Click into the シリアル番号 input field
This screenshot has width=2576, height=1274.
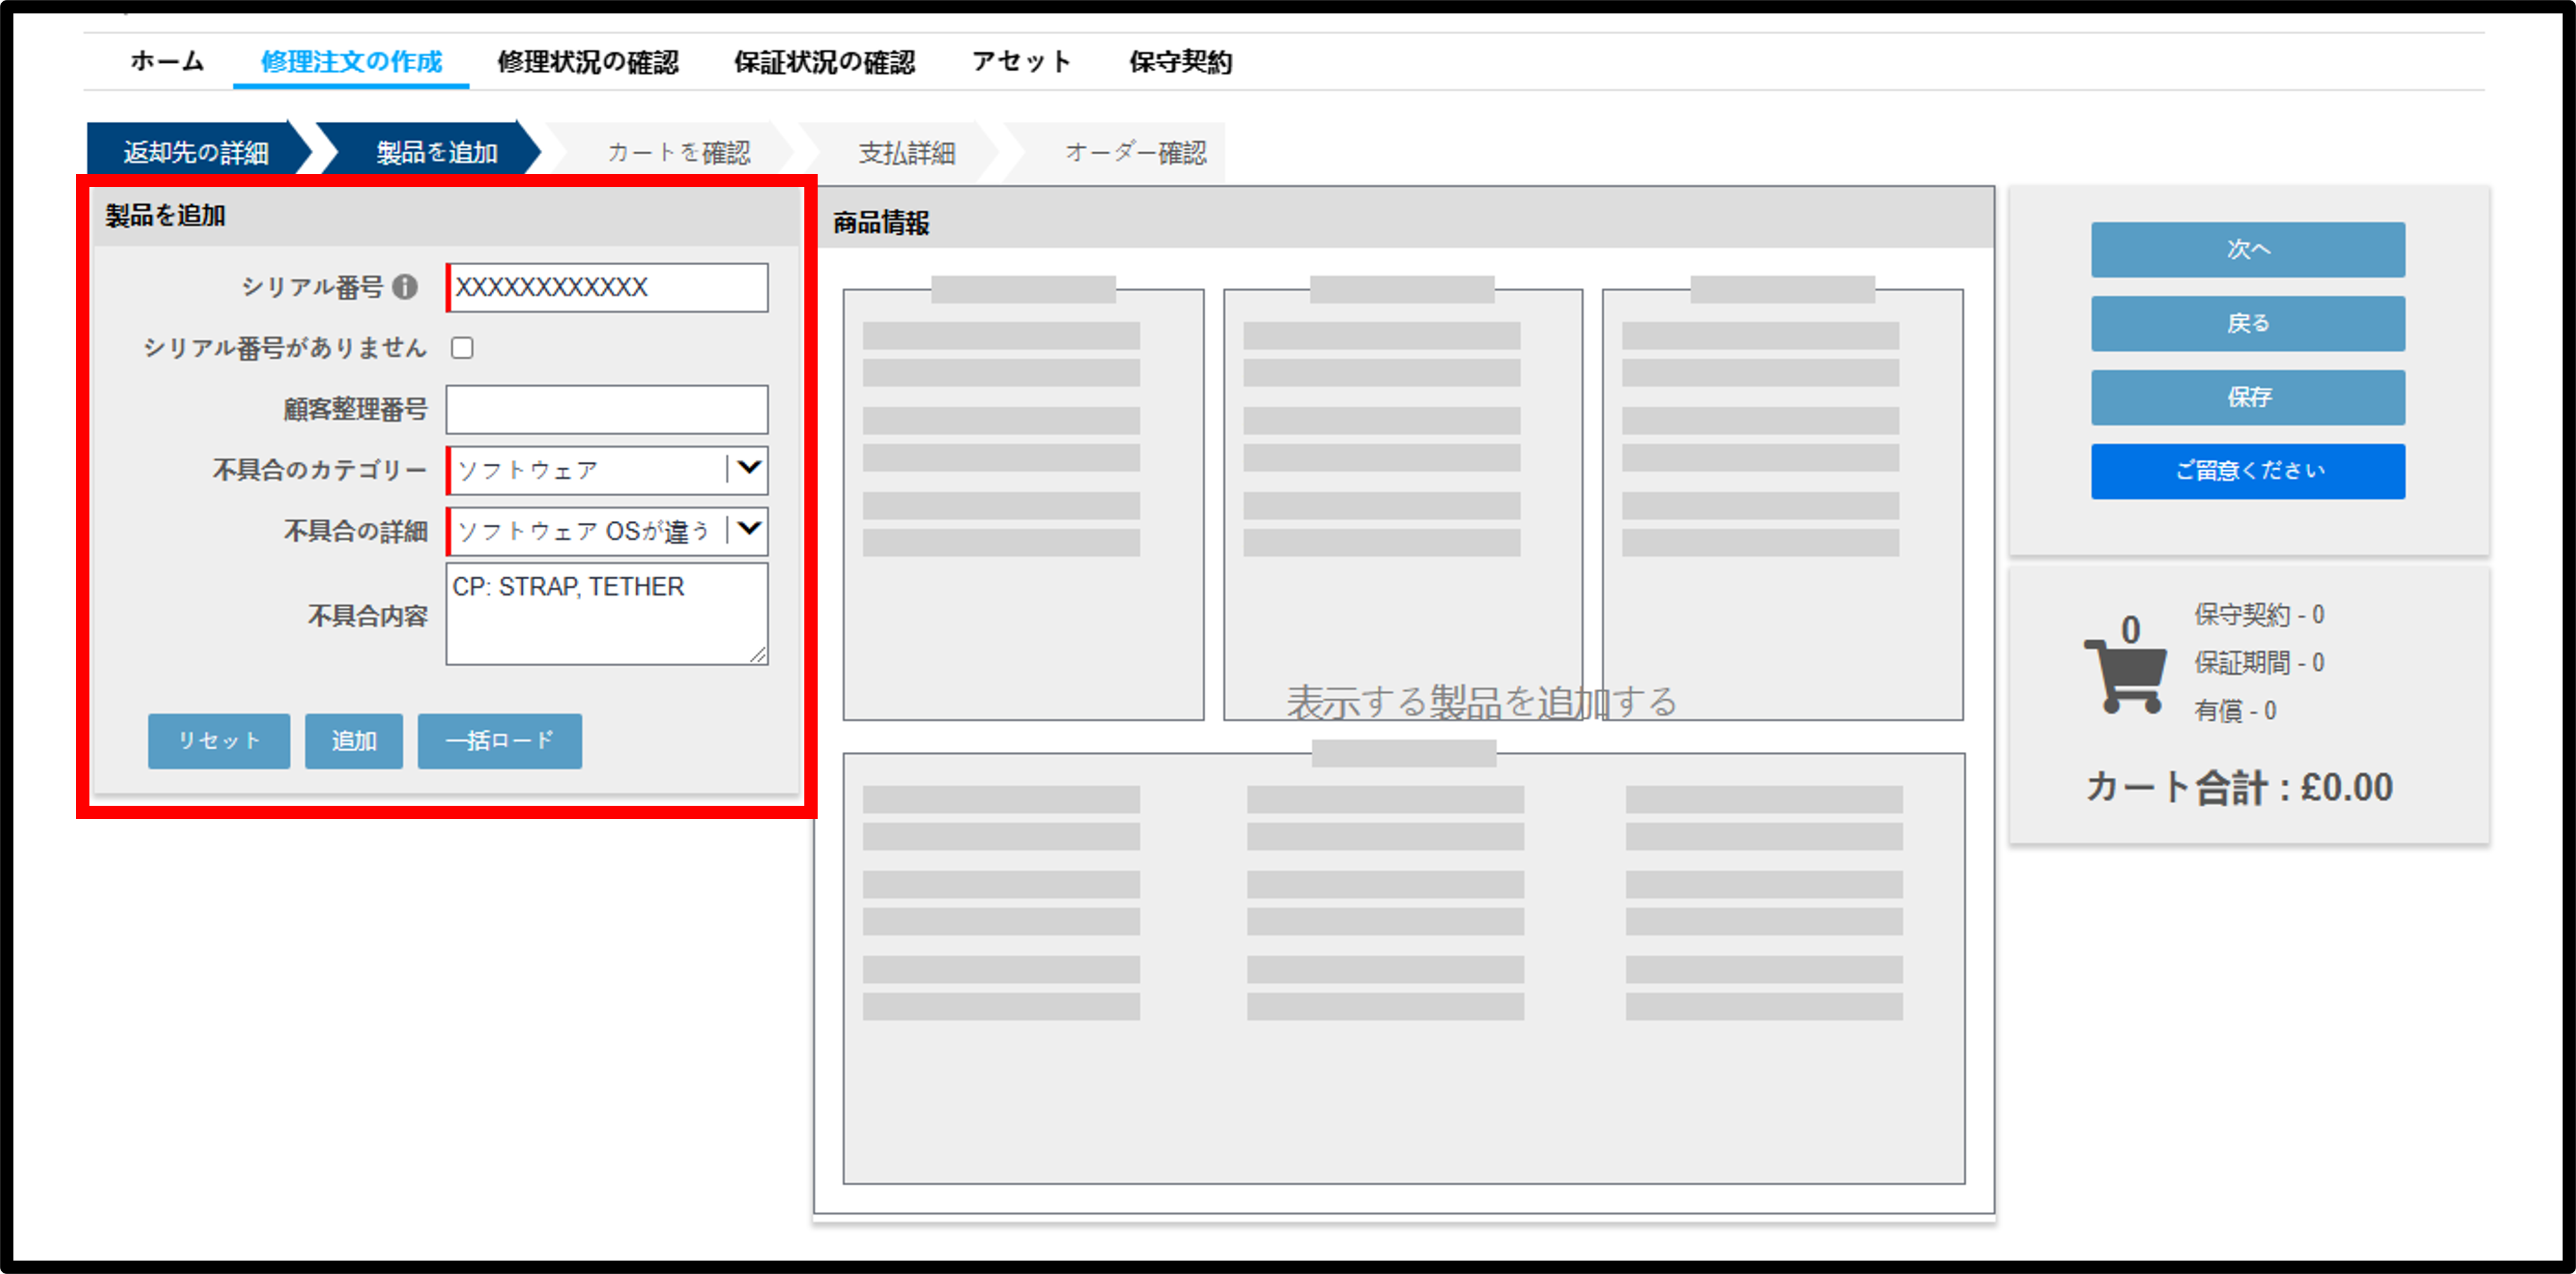click(x=608, y=288)
